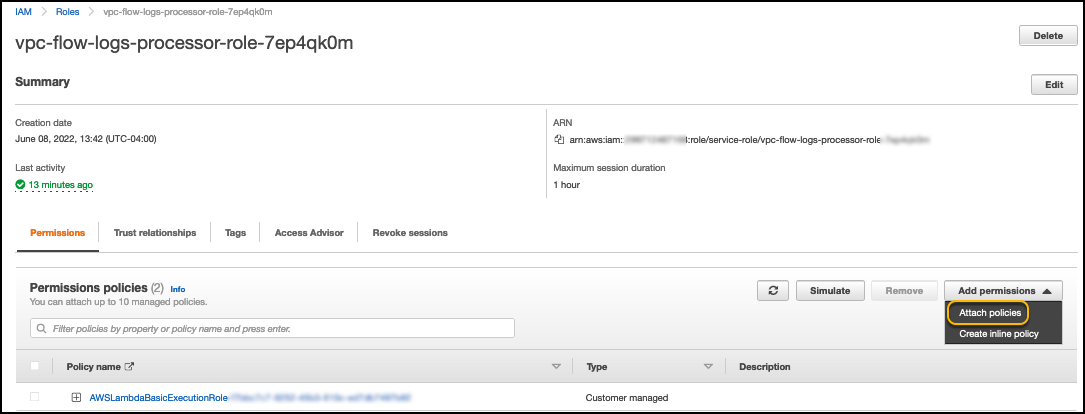Viewport: 1085px width, 414px height.
Task: Click the Customer managed type cell
Action: [x=627, y=397]
